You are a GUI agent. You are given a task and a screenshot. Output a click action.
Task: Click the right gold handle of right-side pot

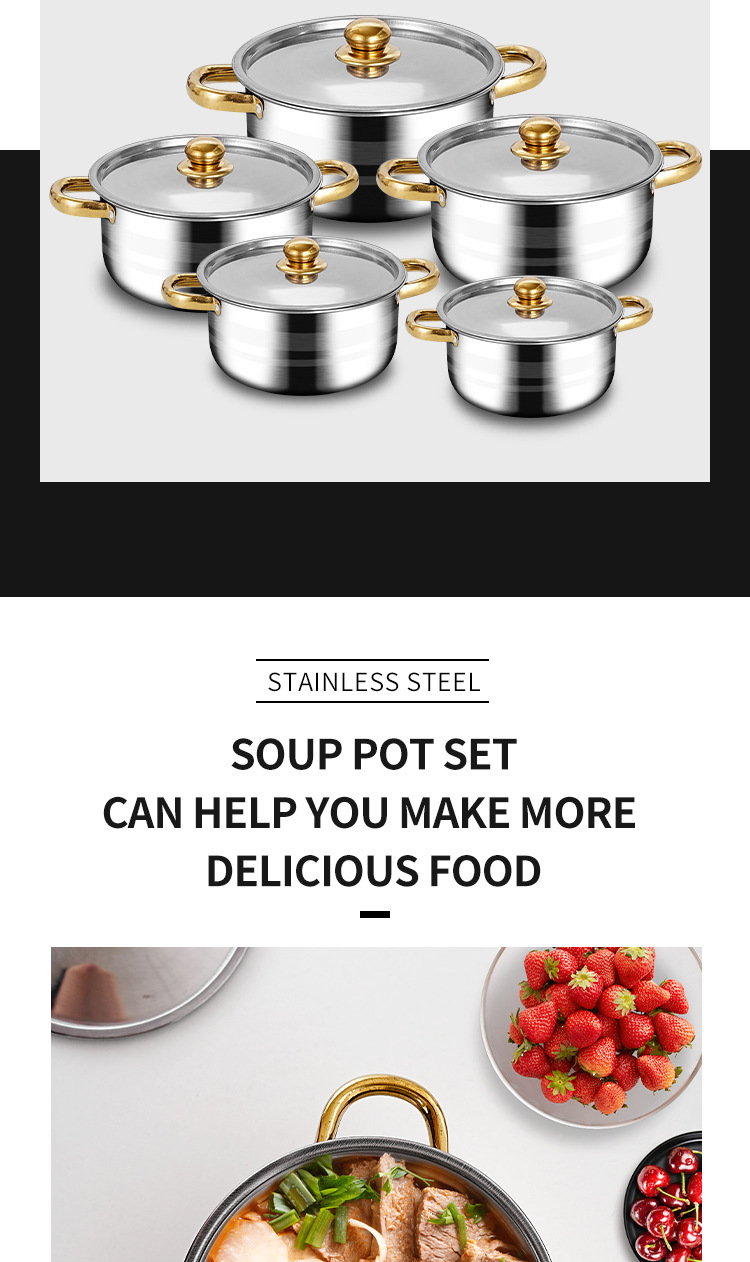pyautogui.click(x=678, y=164)
